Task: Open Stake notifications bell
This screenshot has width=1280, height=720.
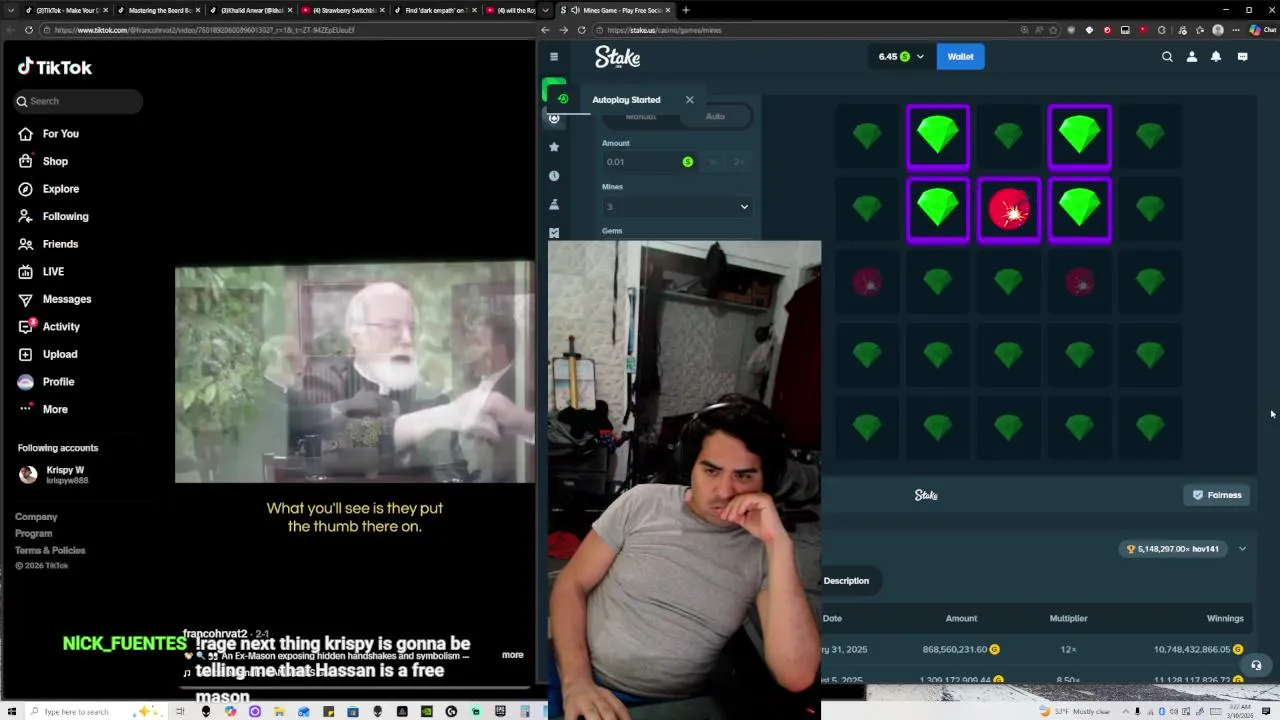Action: pos(1216,57)
